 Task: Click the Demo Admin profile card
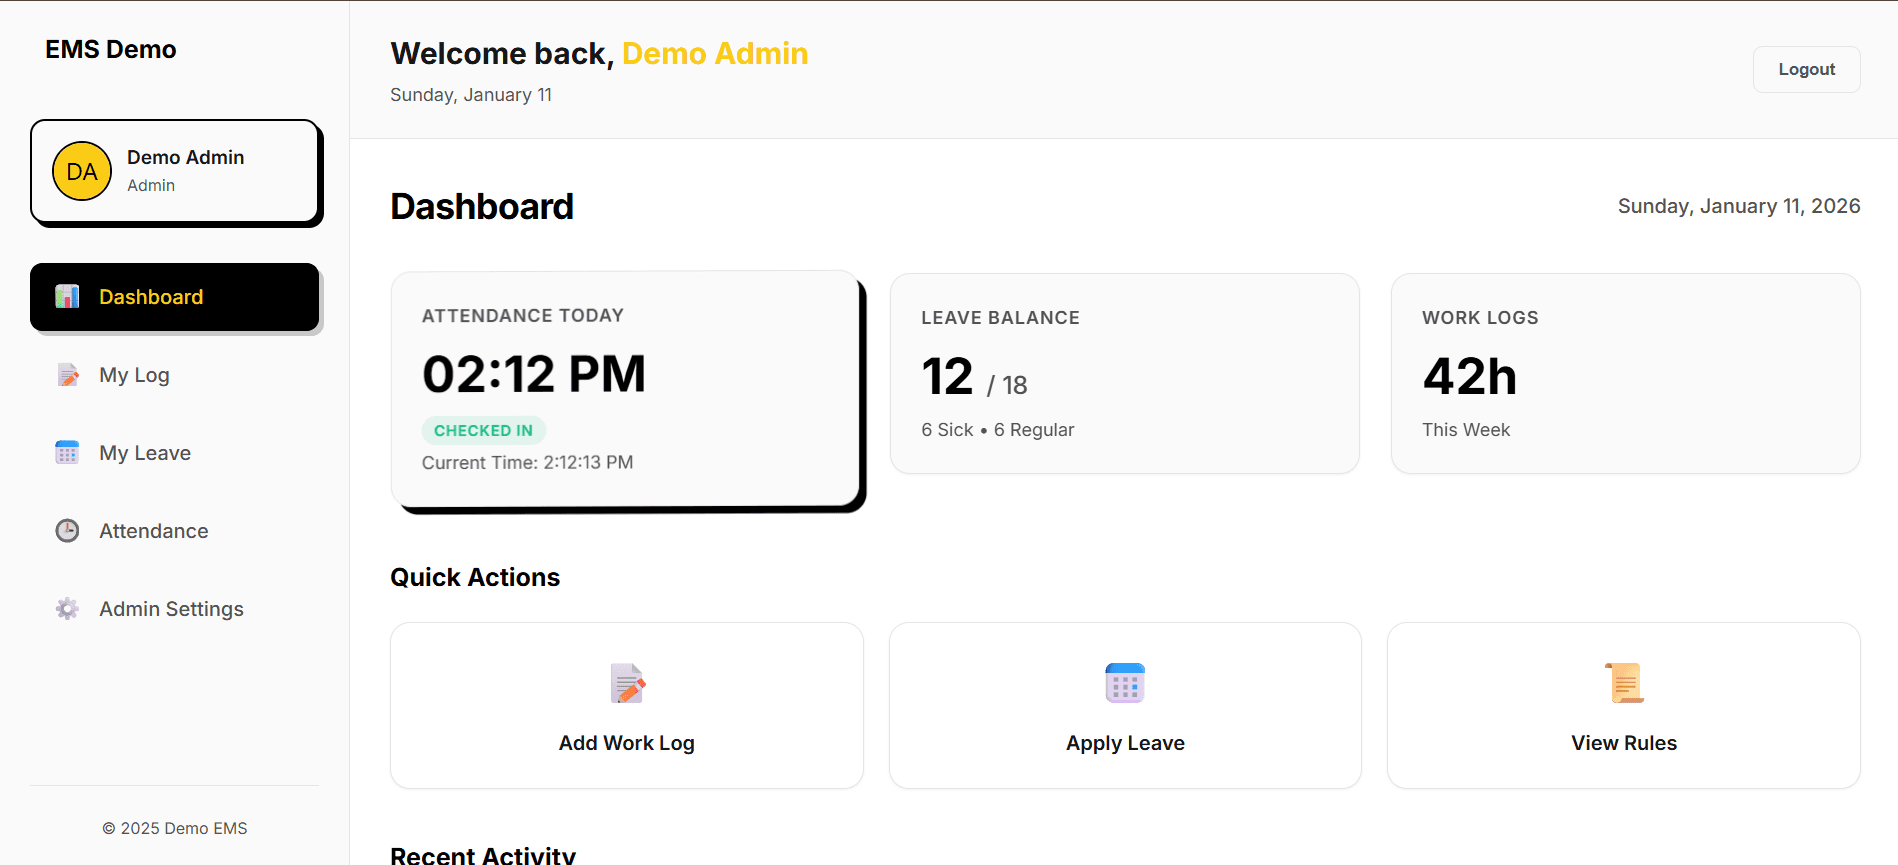pos(175,171)
